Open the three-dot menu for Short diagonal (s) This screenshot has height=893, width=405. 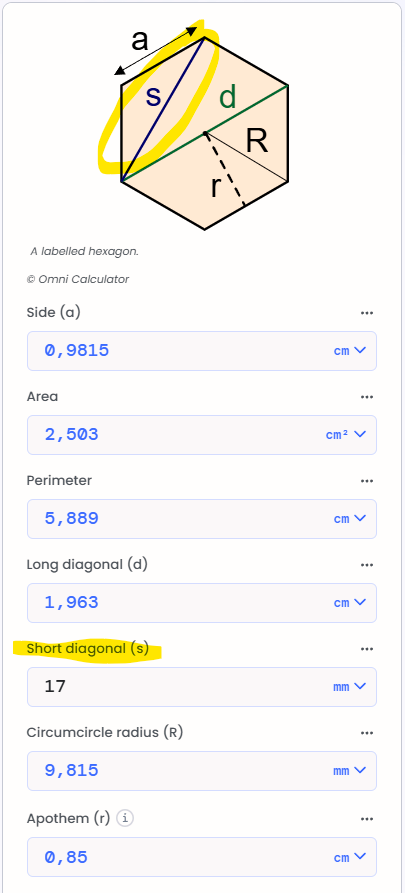click(x=367, y=649)
